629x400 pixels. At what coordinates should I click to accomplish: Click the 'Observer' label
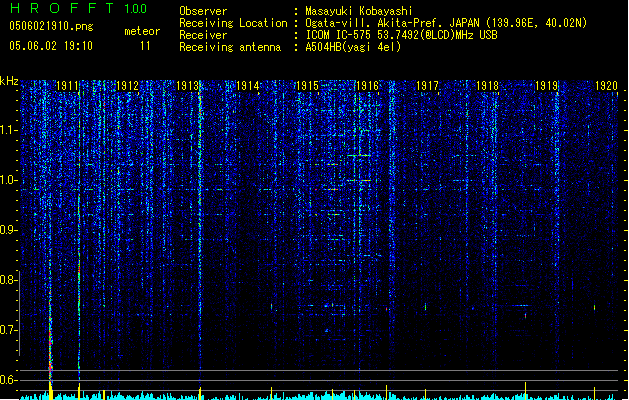[x=203, y=11]
